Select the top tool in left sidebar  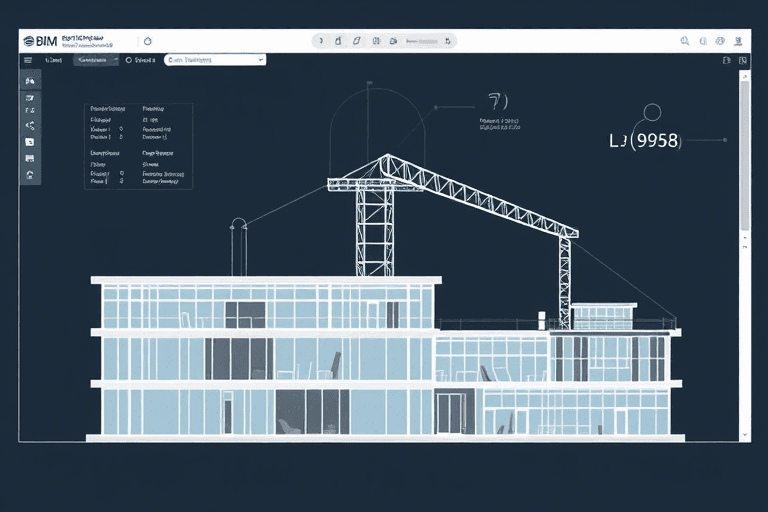tap(30, 80)
